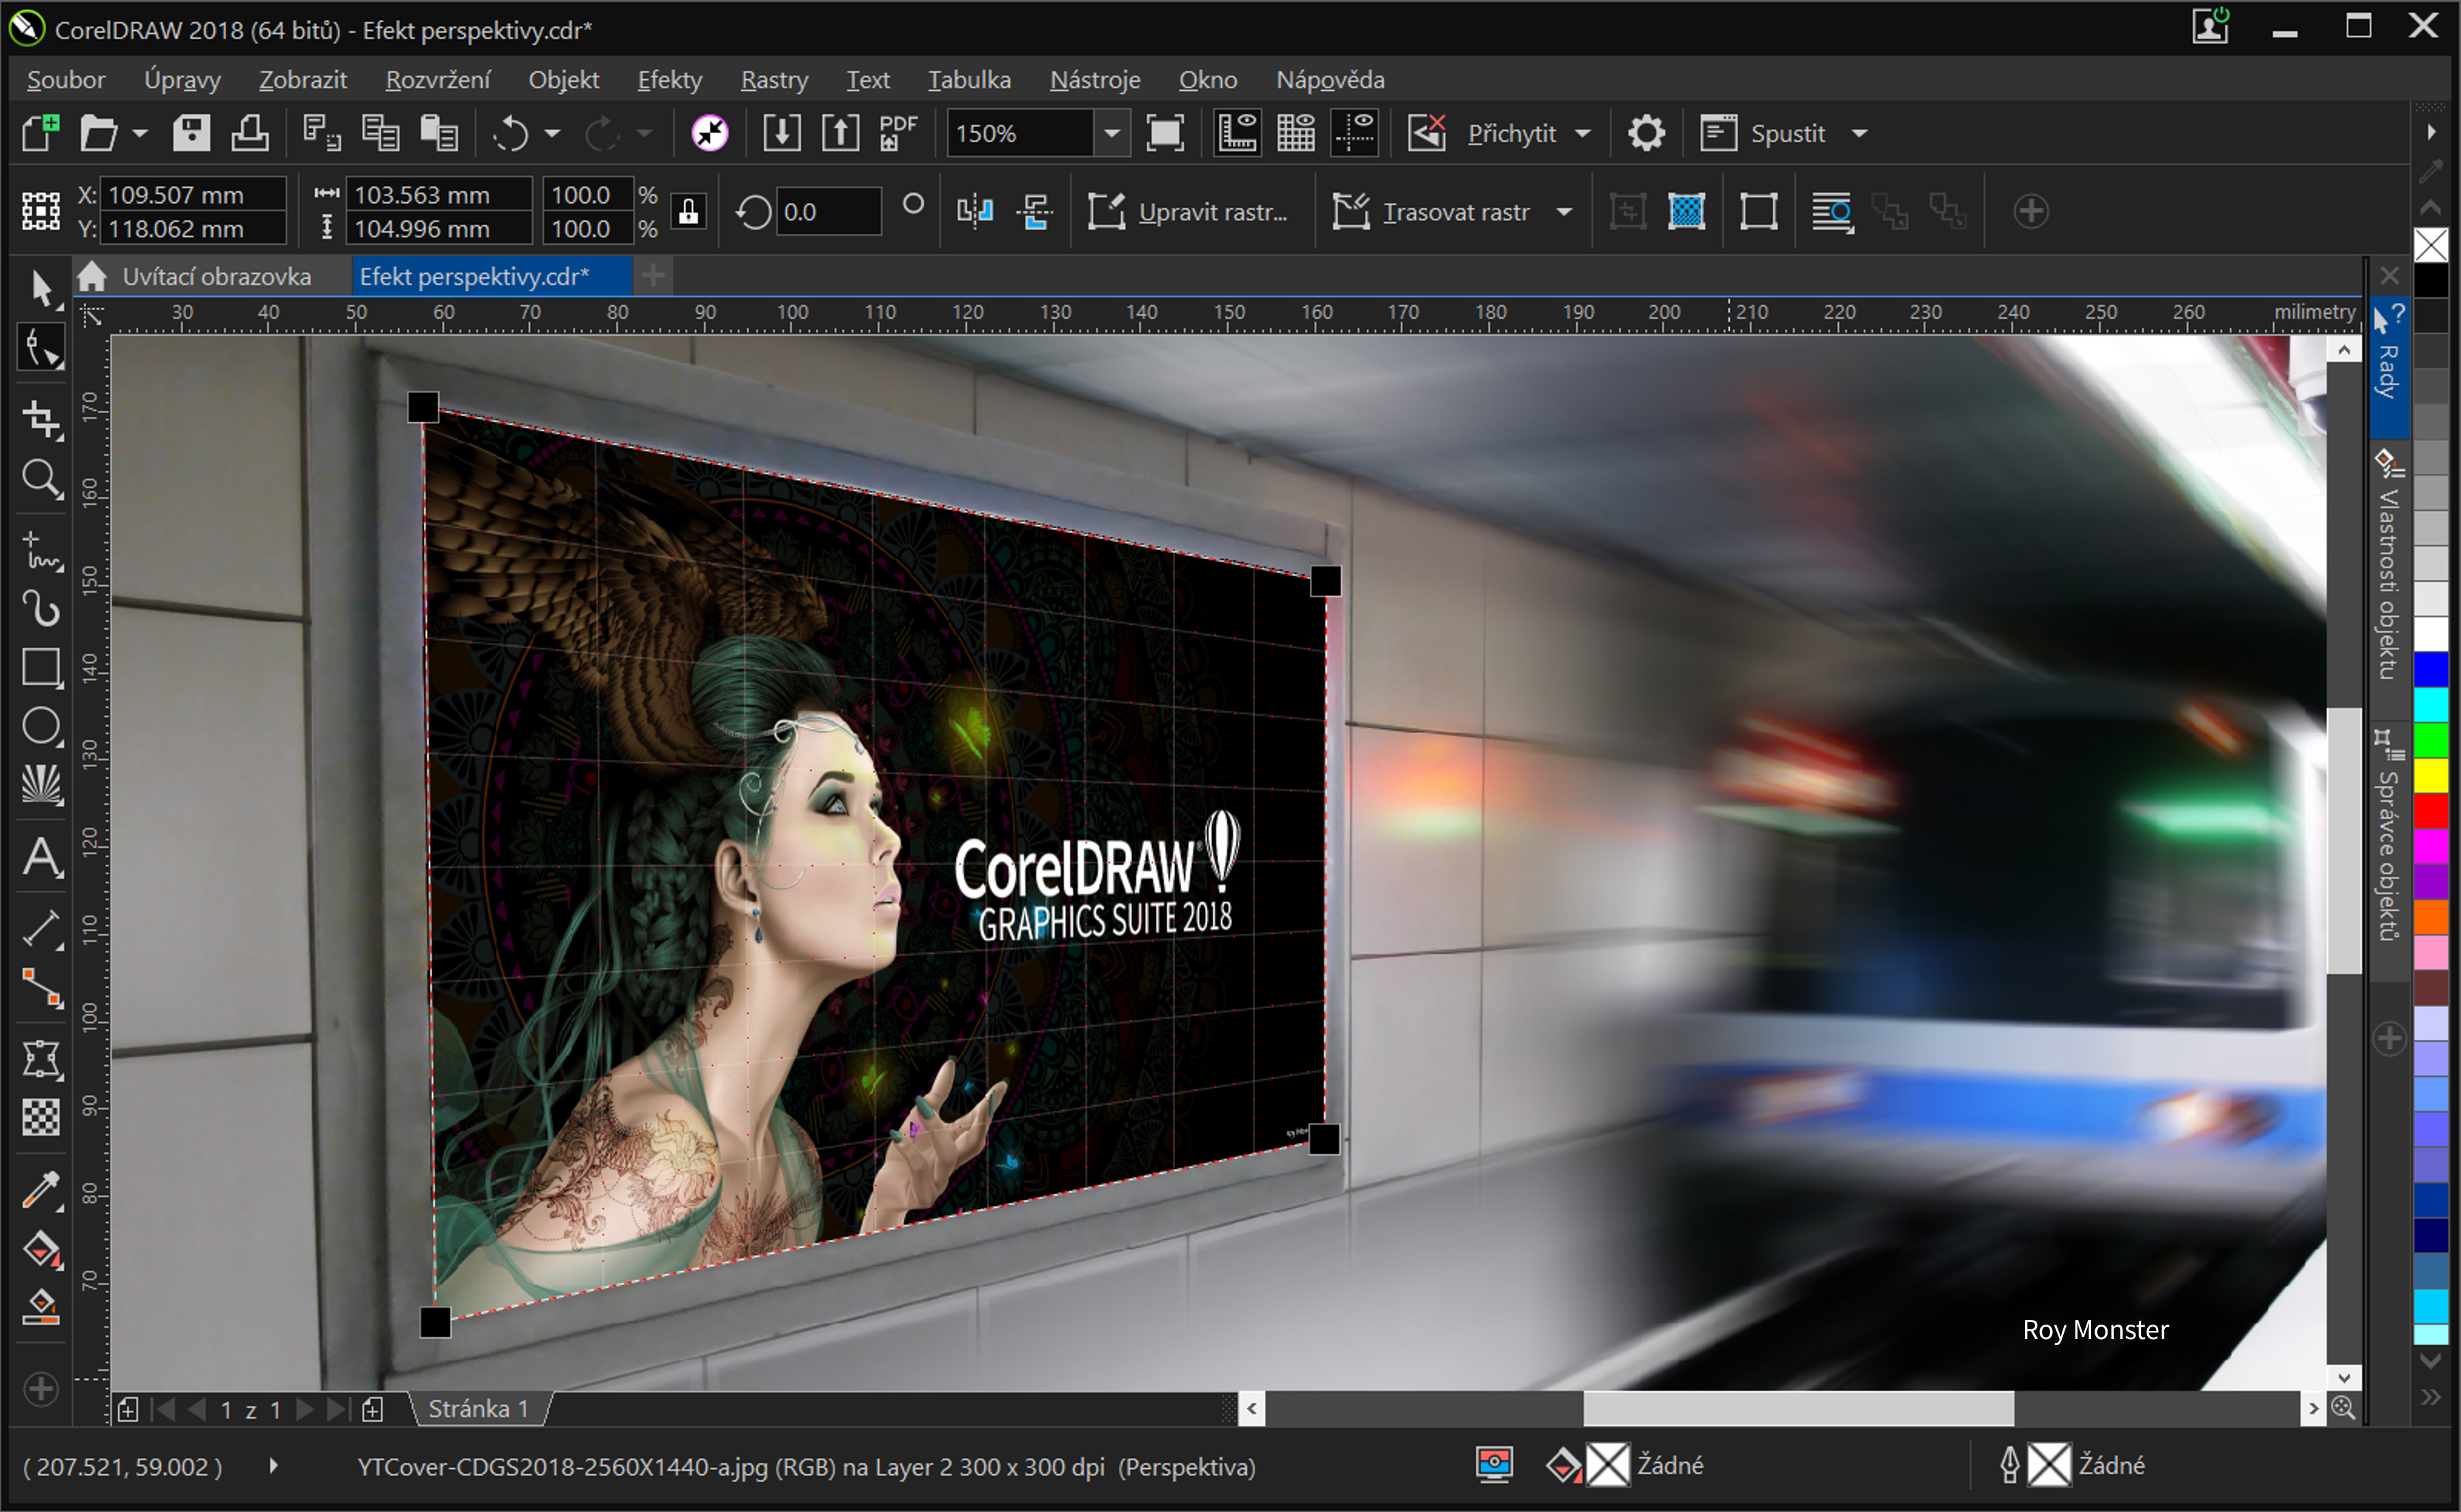Image resolution: width=2461 pixels, height=1512 pixels.
Task: Click Trasovat rastr button
Action: point(1432,211)
